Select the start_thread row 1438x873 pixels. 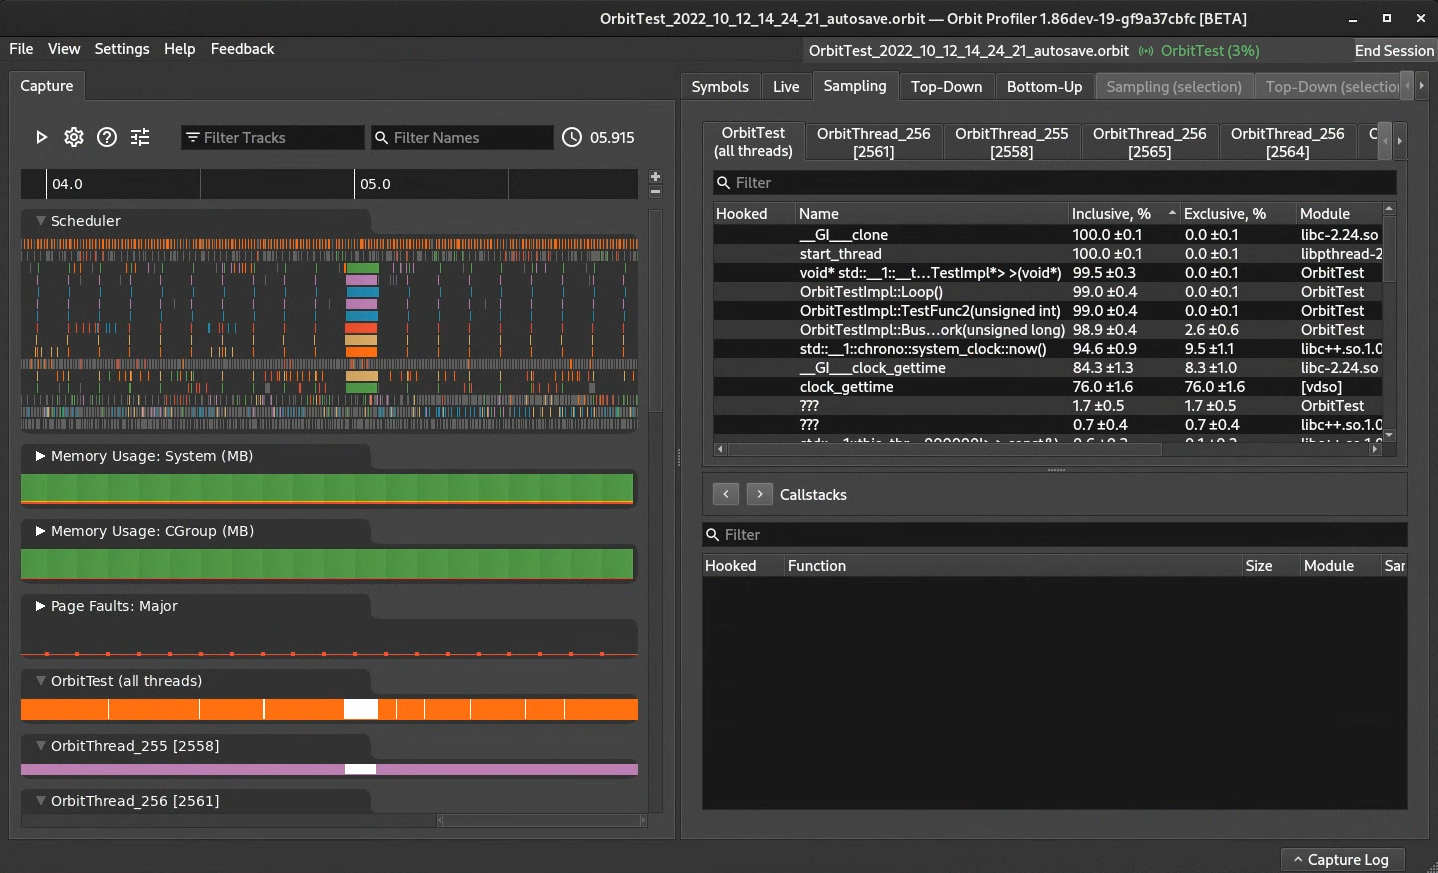[x=1048, y=254]
